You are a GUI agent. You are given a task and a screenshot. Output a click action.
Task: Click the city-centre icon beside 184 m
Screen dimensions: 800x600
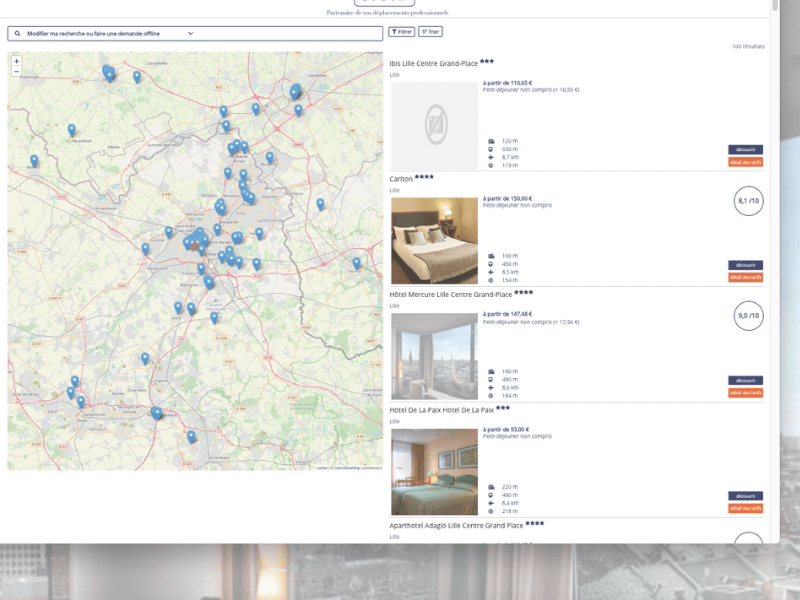[491, 396]
